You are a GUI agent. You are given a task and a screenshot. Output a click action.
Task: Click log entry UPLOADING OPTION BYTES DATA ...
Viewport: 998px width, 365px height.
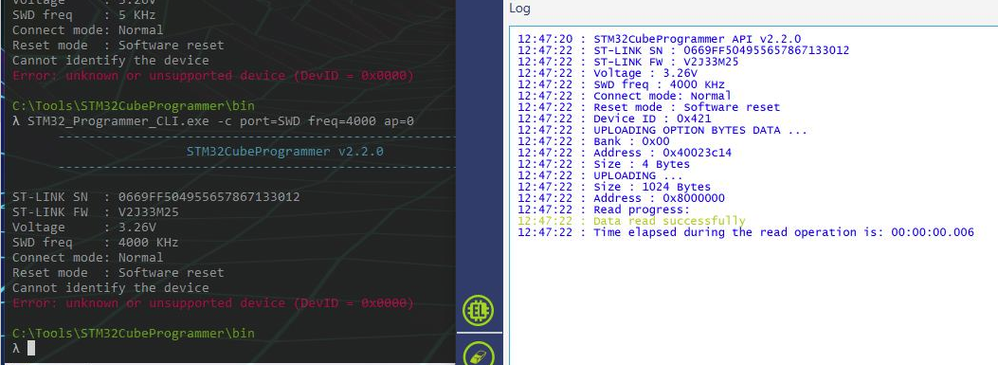pos(662,130)
